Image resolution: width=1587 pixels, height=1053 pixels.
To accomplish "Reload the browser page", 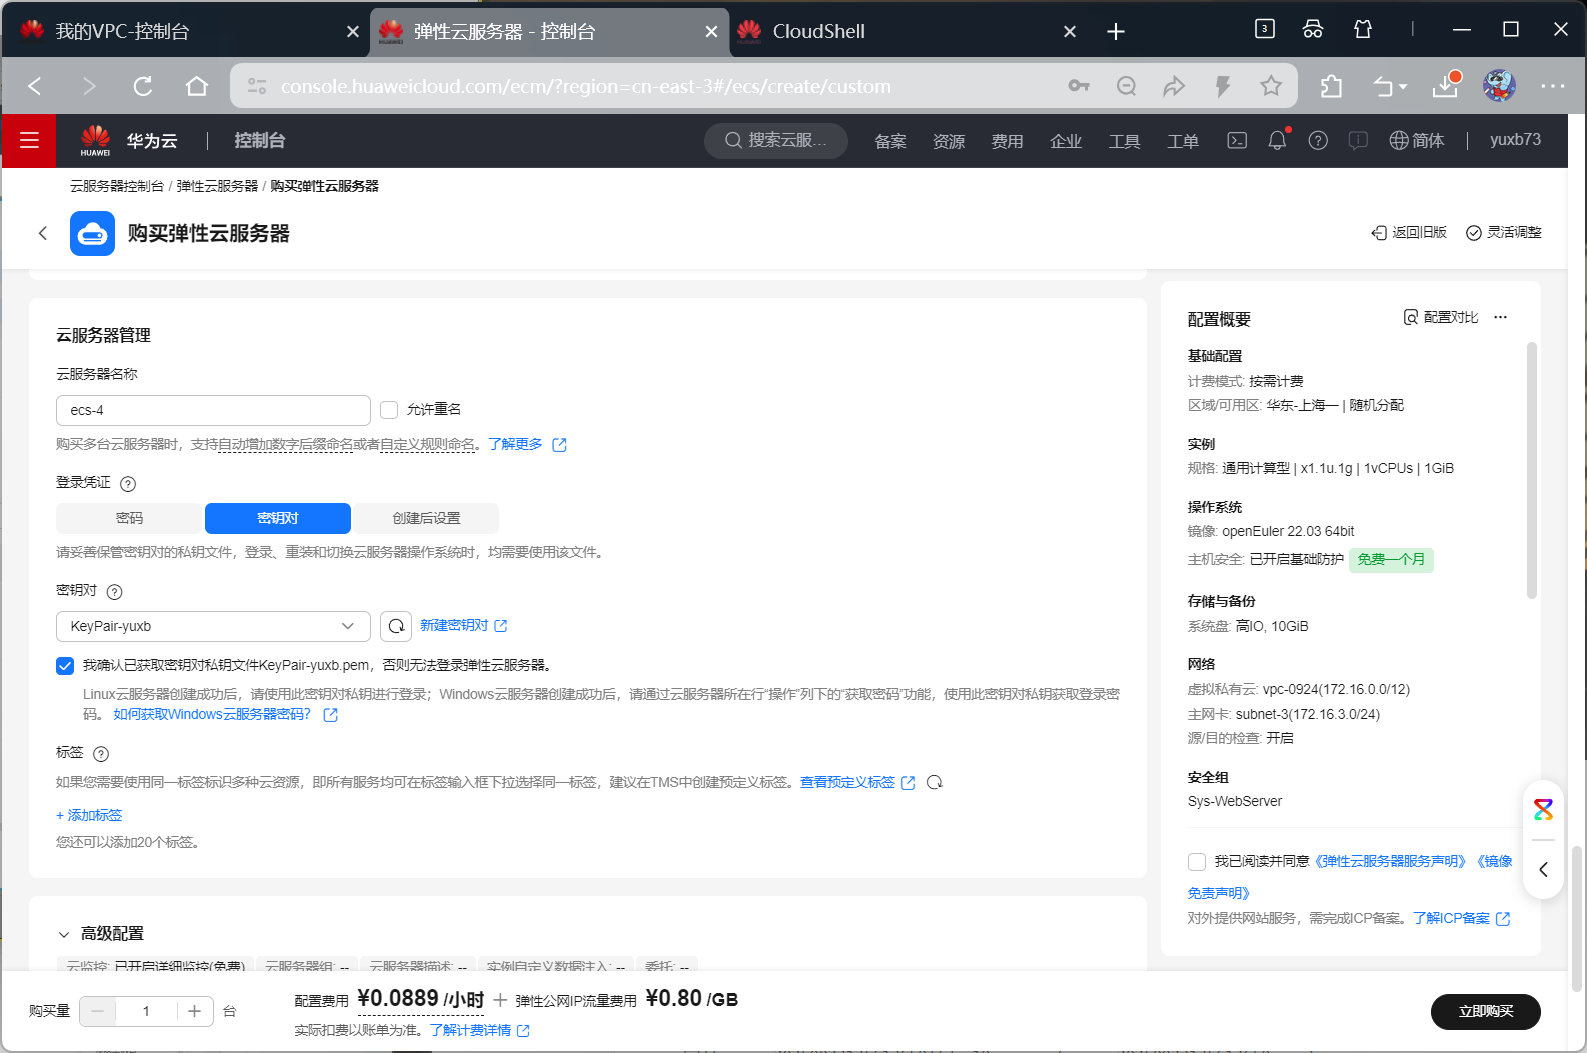I will point(143,86).
